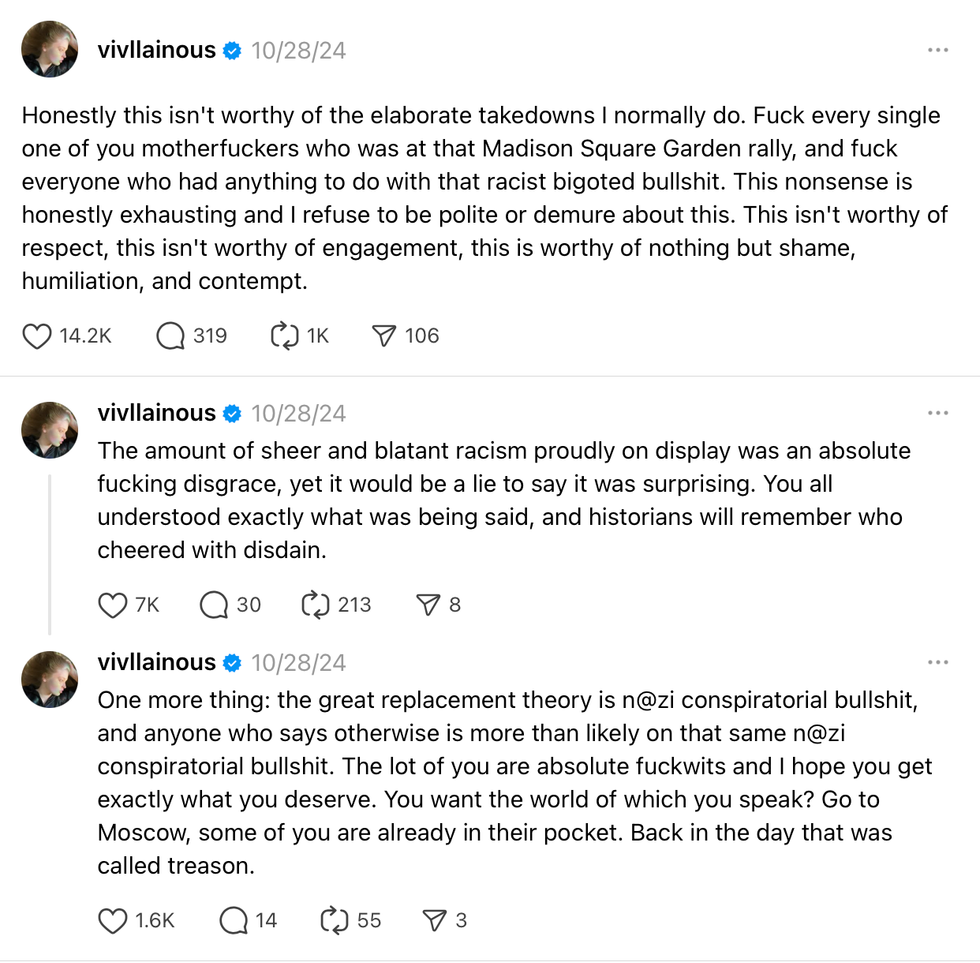The height and width of the screenshot is (963, 980).
Task: Open replies on post with 319 comments
Action: click(171, 336)
